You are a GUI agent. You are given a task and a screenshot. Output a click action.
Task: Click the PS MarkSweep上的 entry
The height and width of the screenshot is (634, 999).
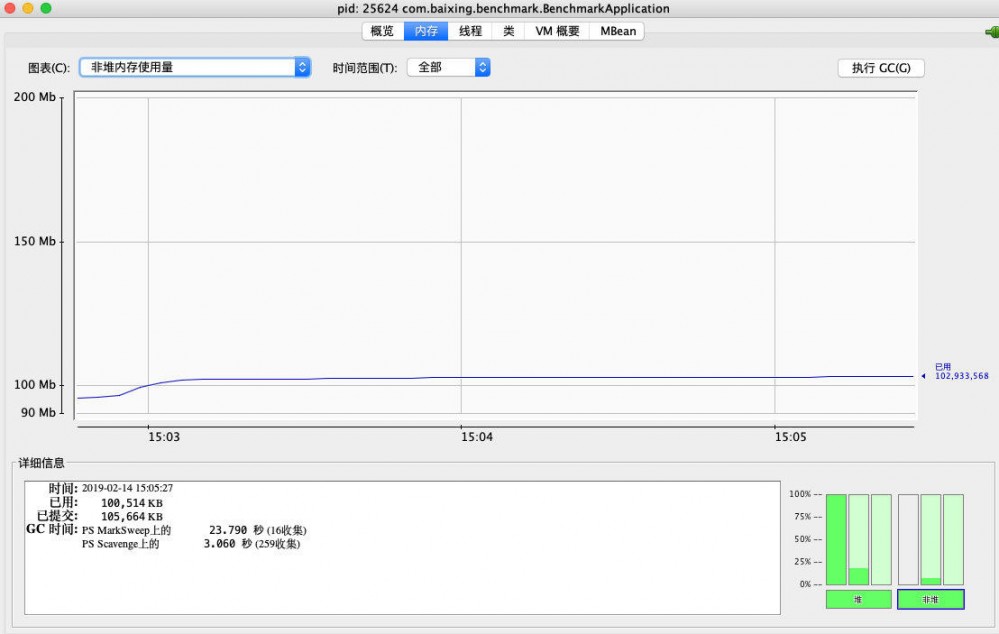pyautogui.click(x=126, y=530)
